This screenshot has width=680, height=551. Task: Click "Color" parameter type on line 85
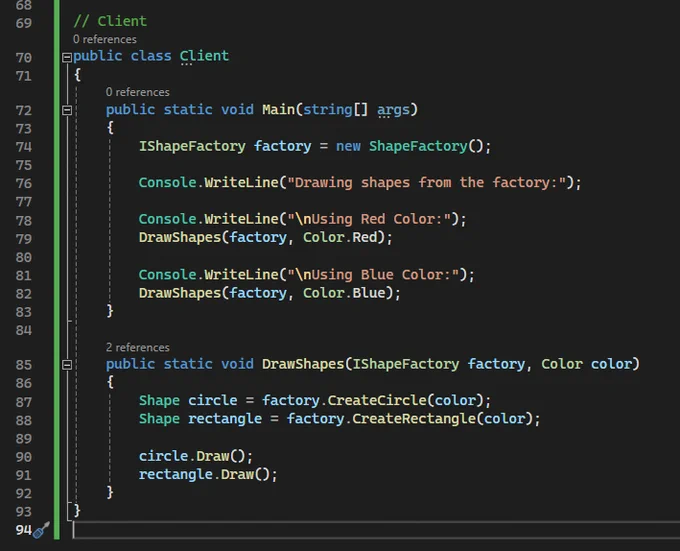[x=562, y=364]
